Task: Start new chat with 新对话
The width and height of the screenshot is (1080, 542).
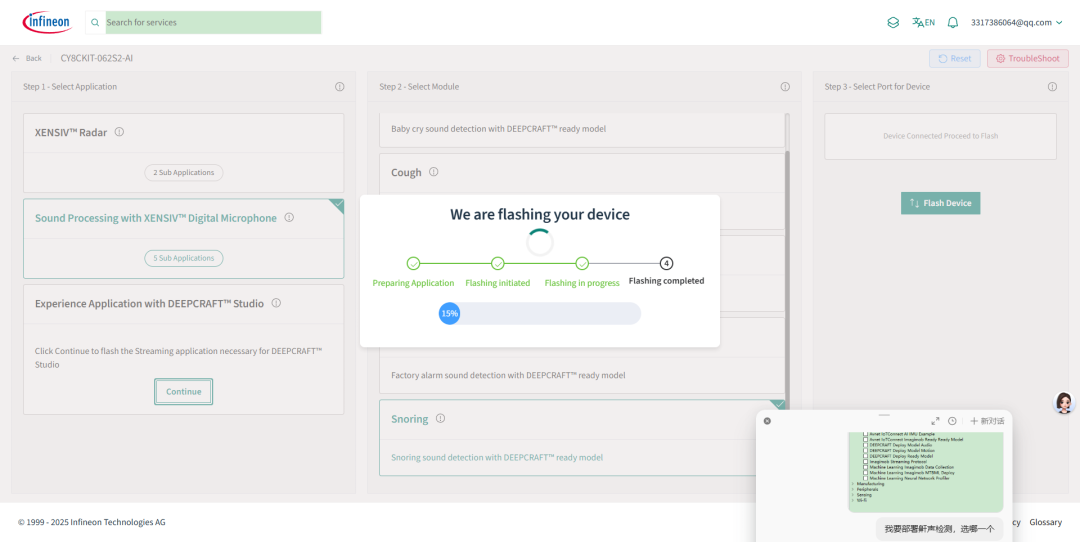Action: pos(987,421)
